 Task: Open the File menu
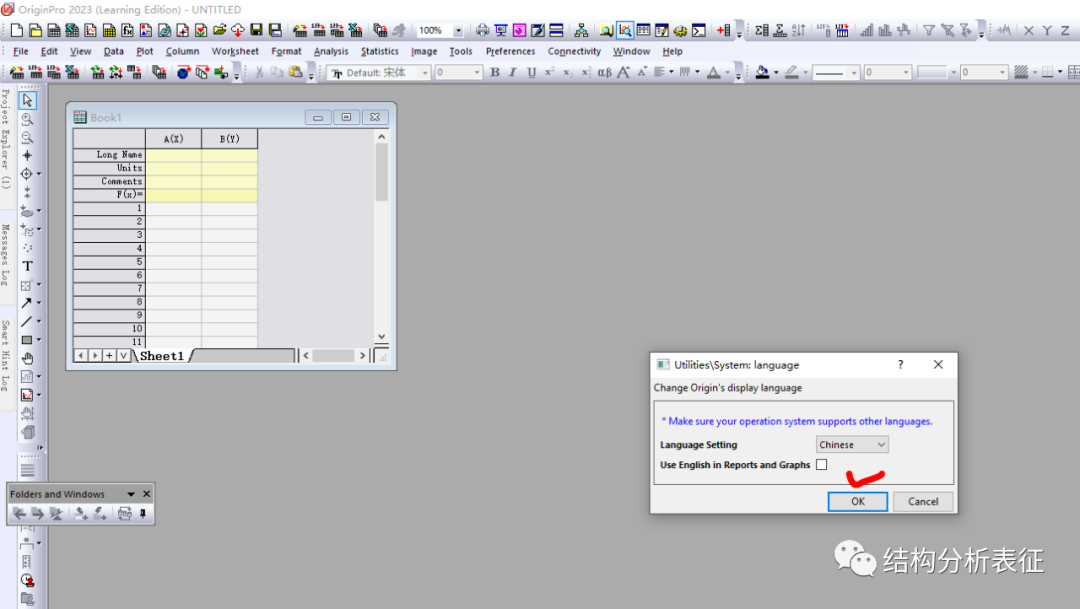pyautogui.click(x=21, y=52)
